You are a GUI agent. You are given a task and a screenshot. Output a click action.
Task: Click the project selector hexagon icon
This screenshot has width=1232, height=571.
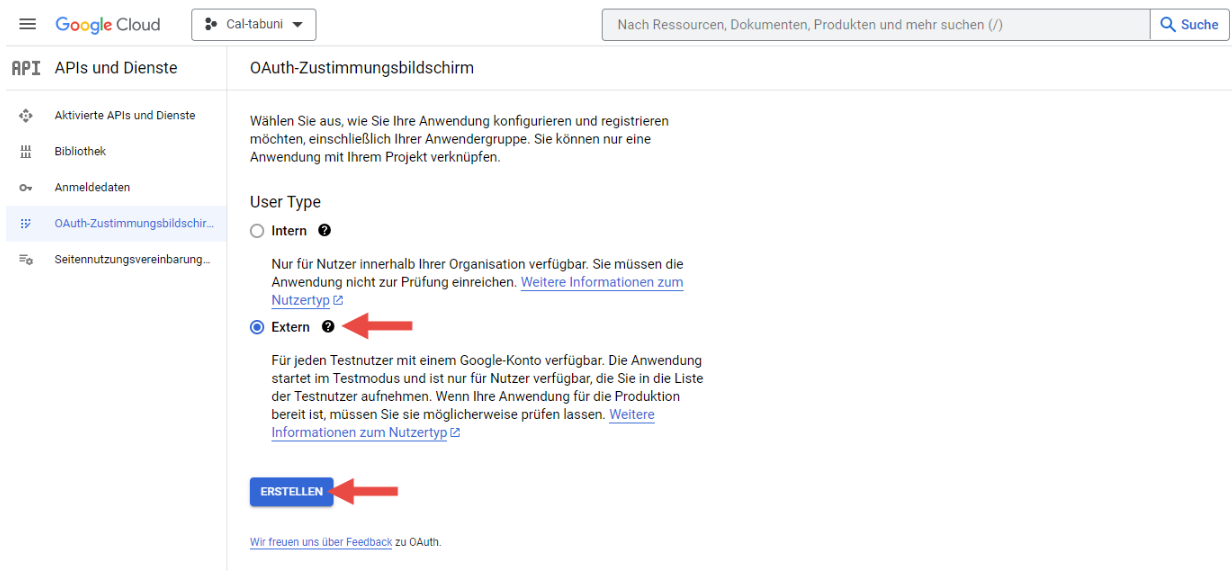(x=211, y=25)
